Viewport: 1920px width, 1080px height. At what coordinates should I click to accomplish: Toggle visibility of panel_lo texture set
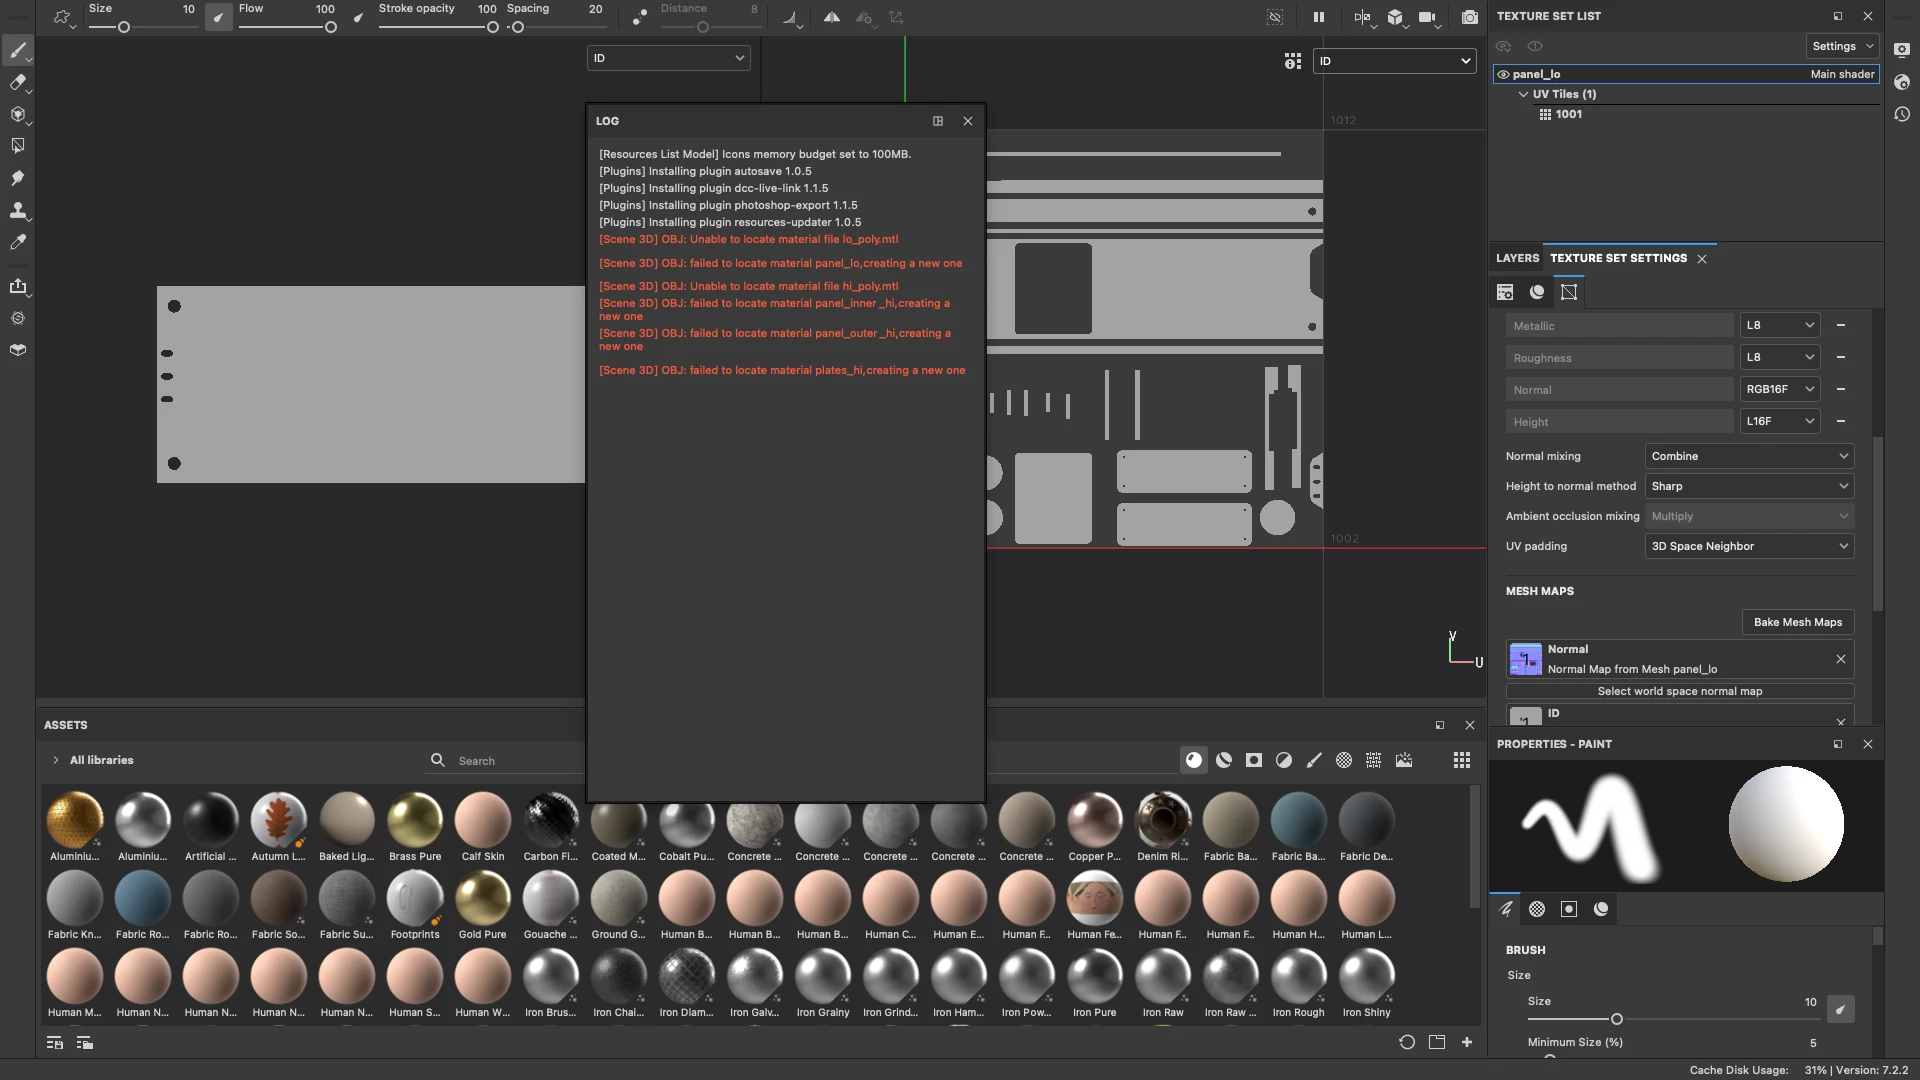1503,74
